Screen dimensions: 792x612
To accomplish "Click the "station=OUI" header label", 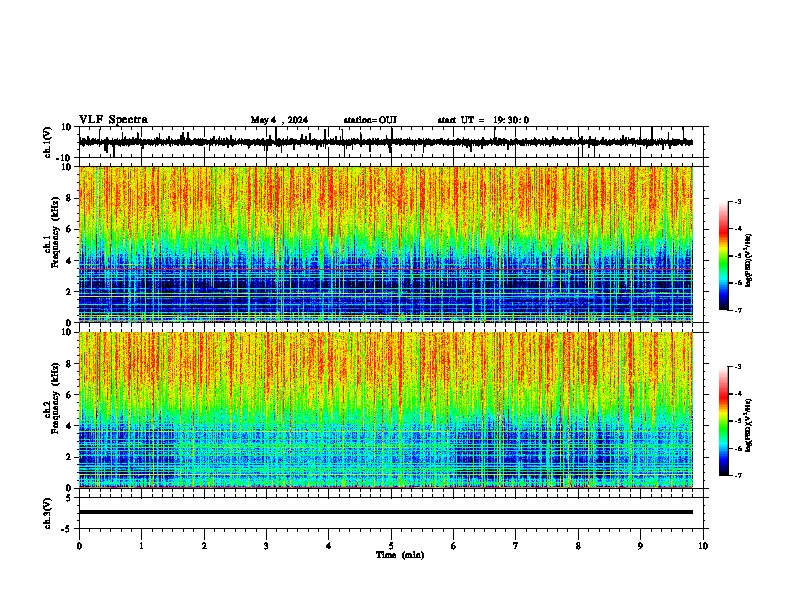I will (x=370, y=120).
